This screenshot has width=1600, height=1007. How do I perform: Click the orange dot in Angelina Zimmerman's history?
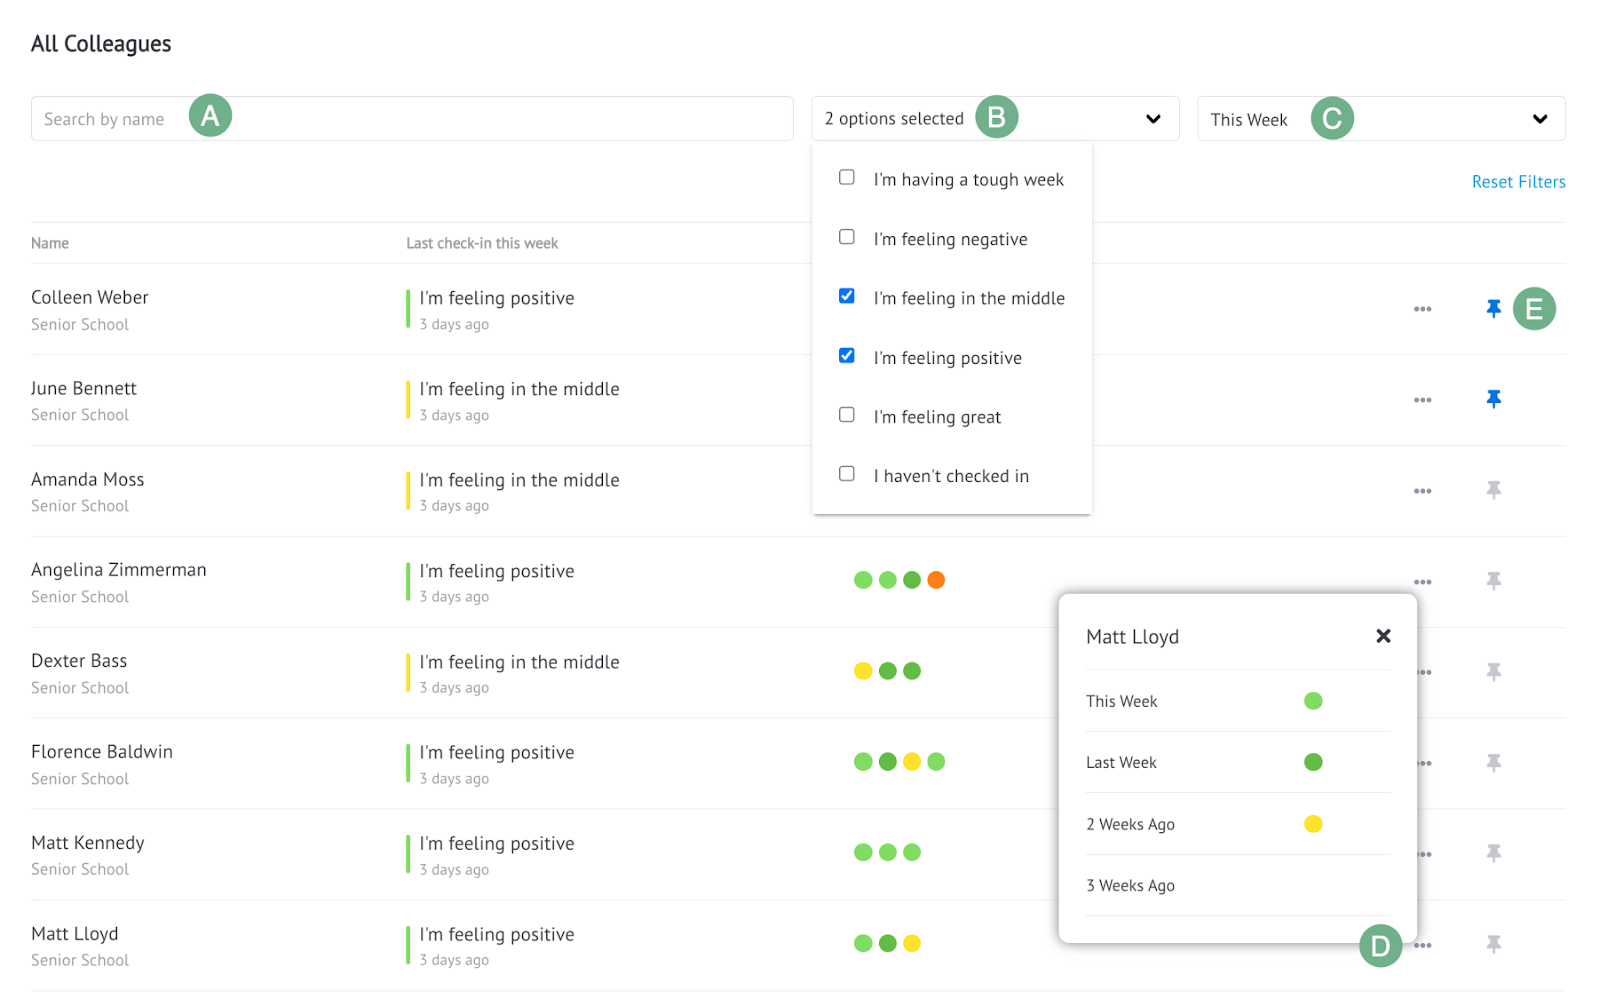coord(936,580)
